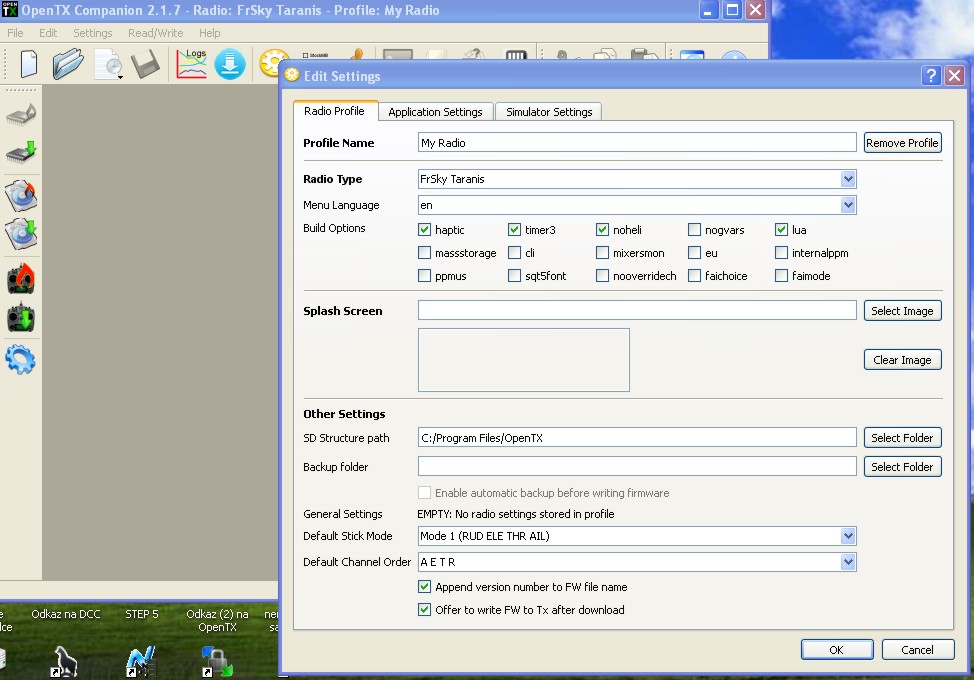Open the Default Stick Mode dropdown
Screen dimensions: 974x680
(848, 536)
